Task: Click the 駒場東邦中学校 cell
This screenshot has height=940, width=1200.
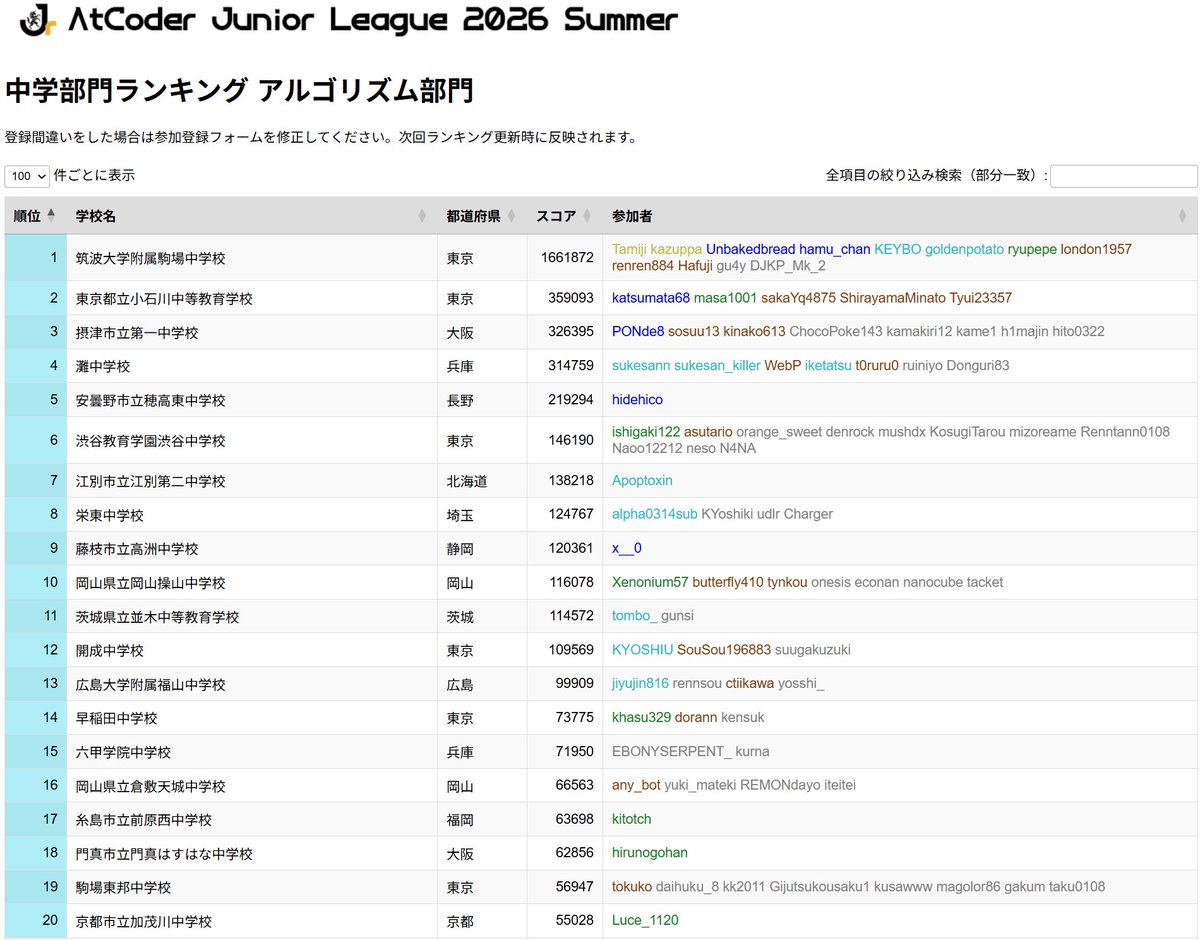Action: pos(252,888)
